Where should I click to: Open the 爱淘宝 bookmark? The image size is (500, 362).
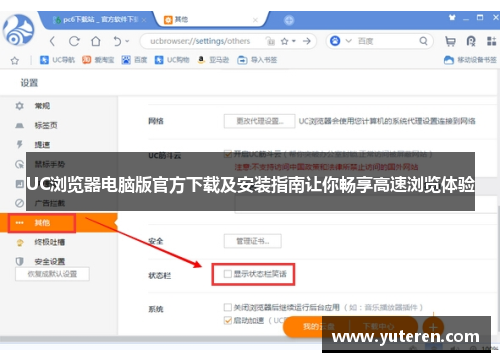pos(98,60)
